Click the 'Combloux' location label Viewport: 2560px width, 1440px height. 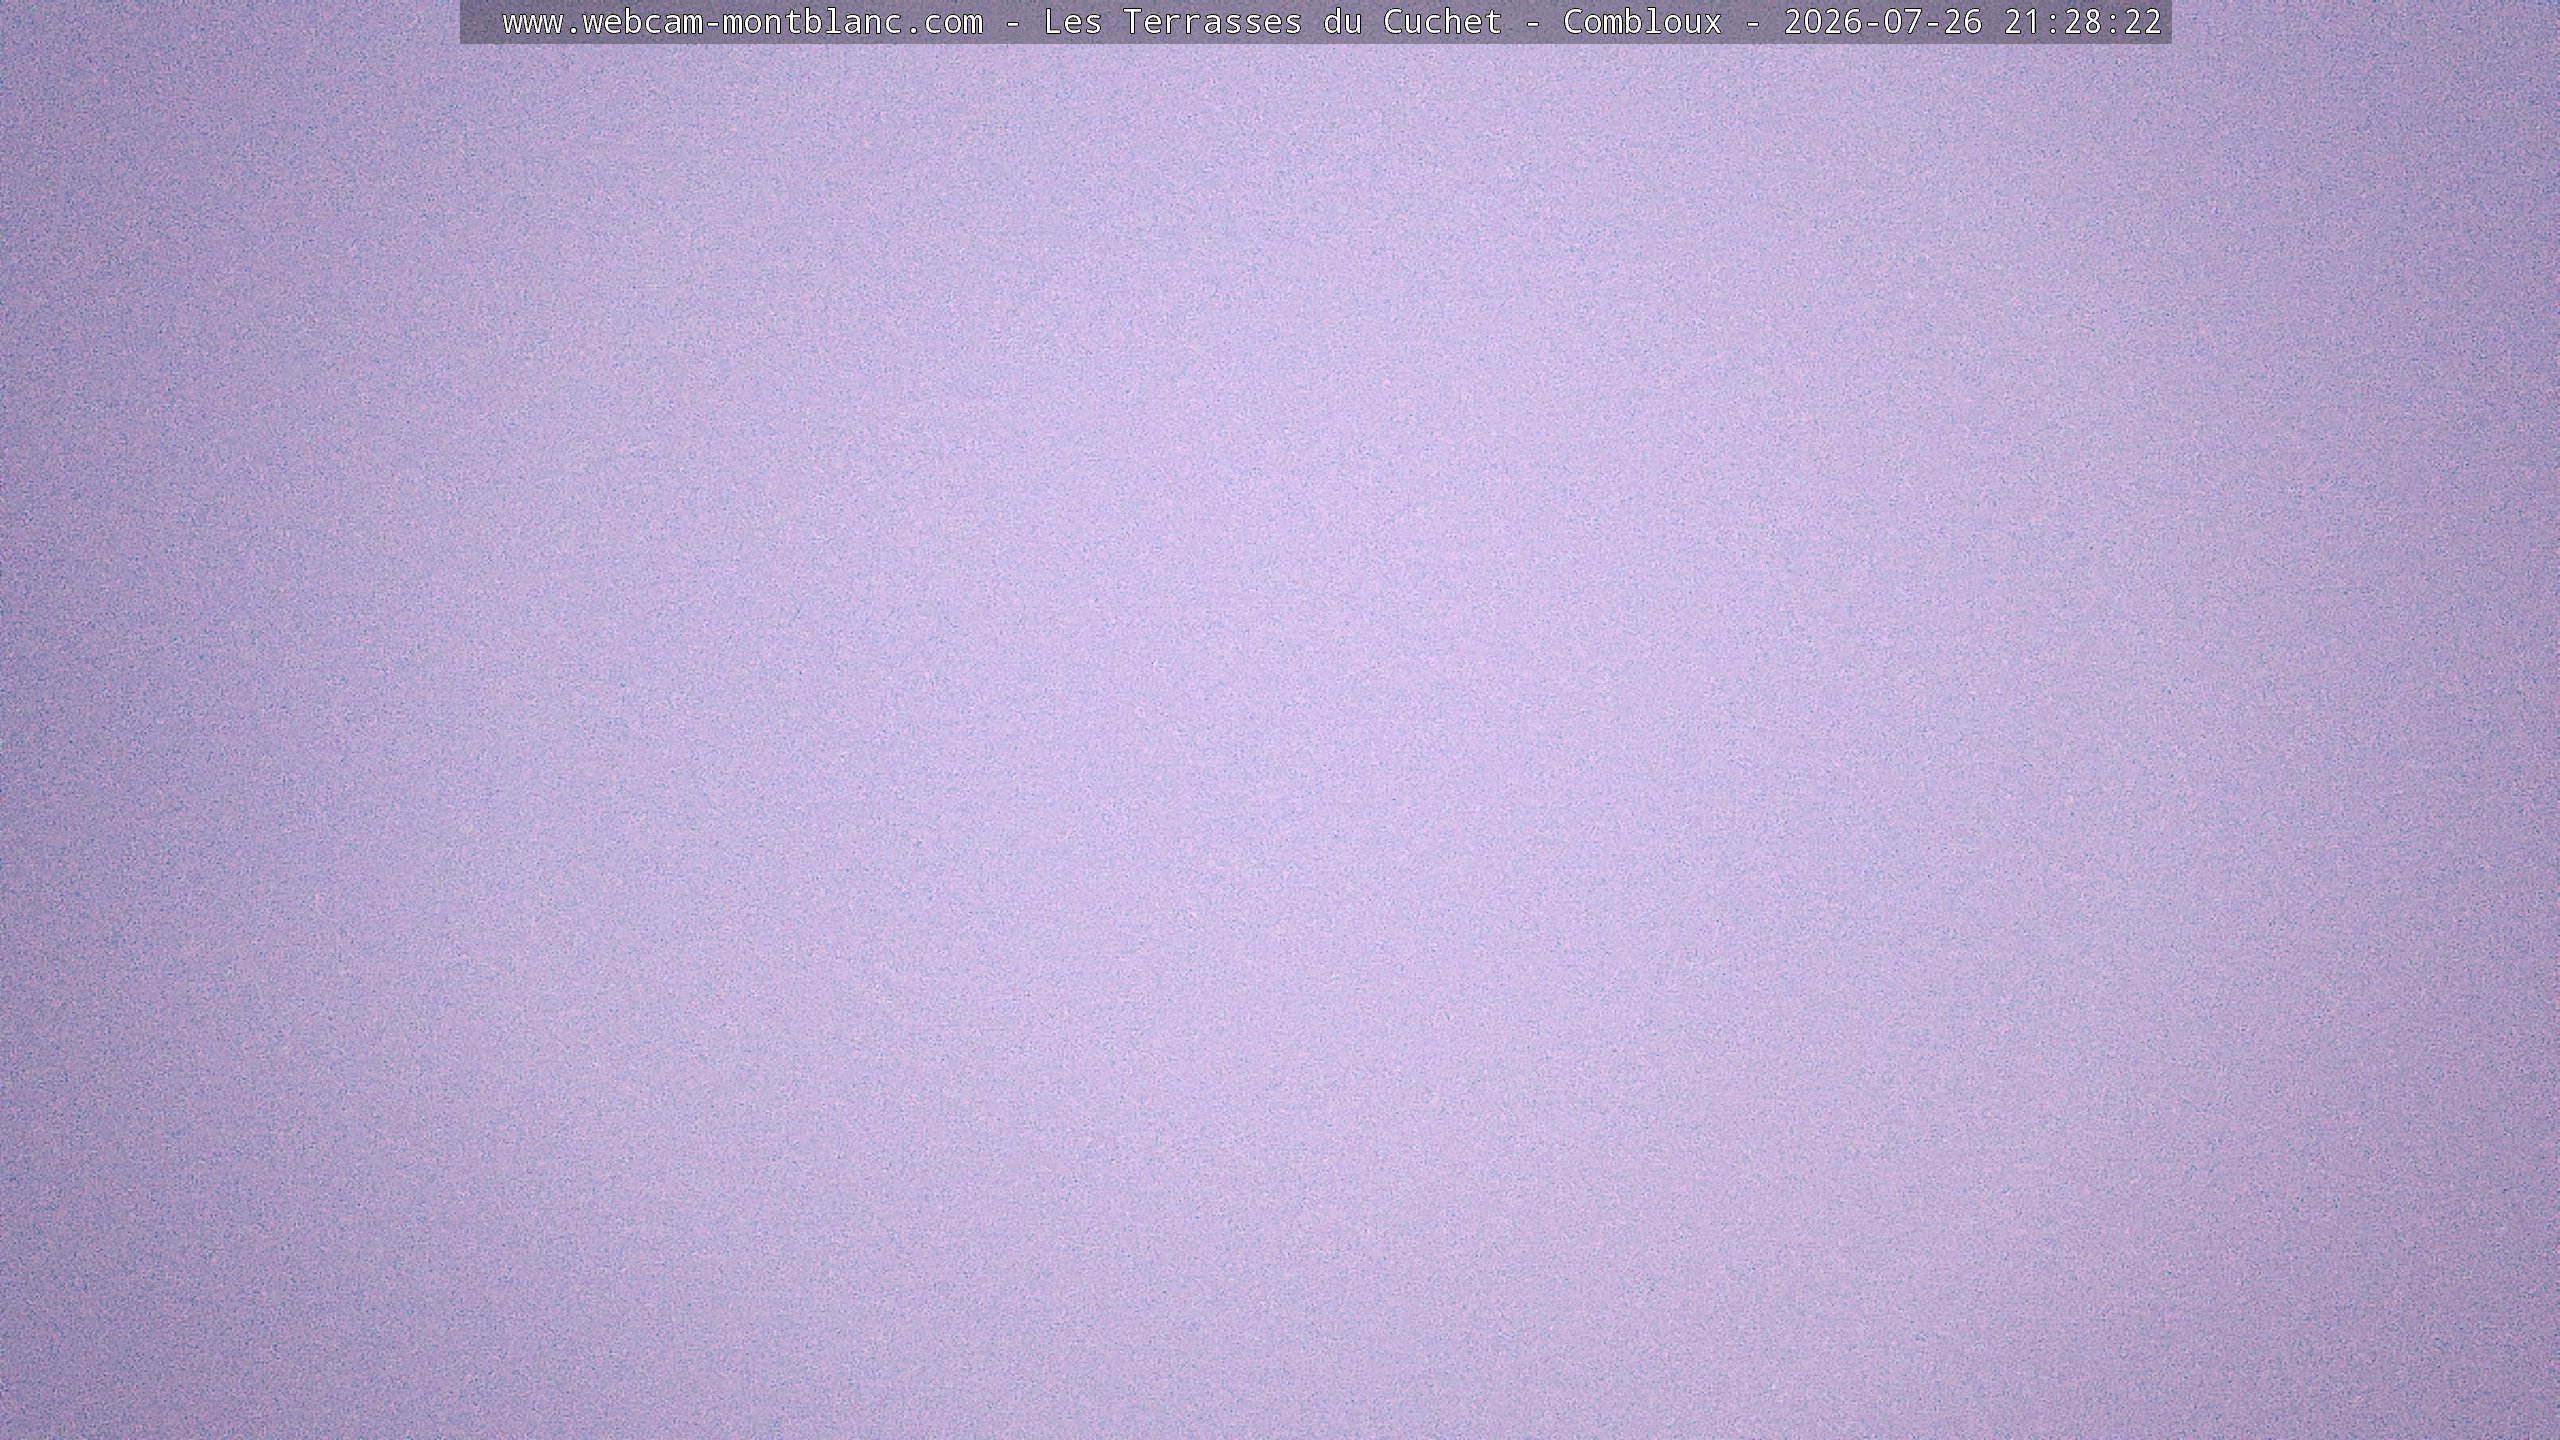pyautogui.click(x=1643, y=22)
